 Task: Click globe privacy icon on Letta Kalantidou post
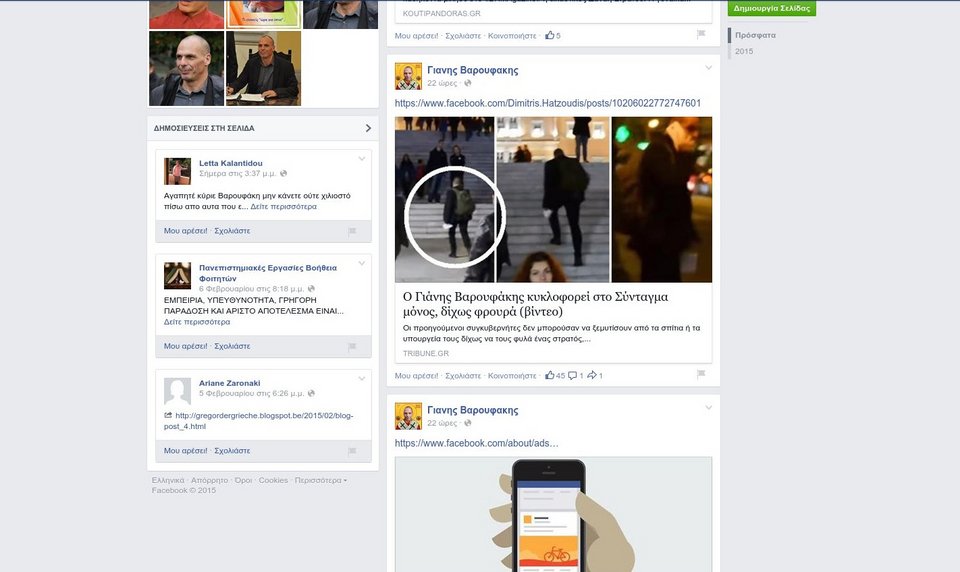pyautogui.click(x=283, y=173)
